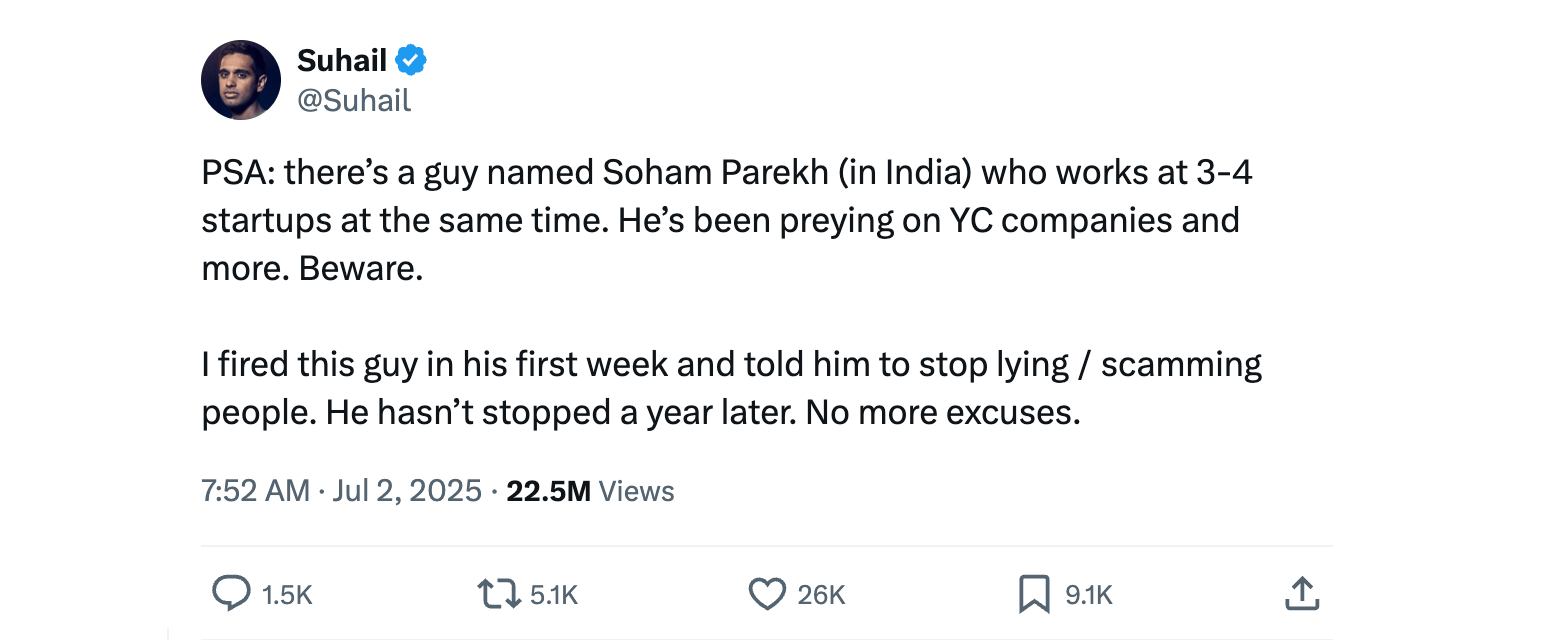This screenshot has height=640, width=1544.
Task: Click the reply icon on the tweet
Action: (x=232, y=594)
